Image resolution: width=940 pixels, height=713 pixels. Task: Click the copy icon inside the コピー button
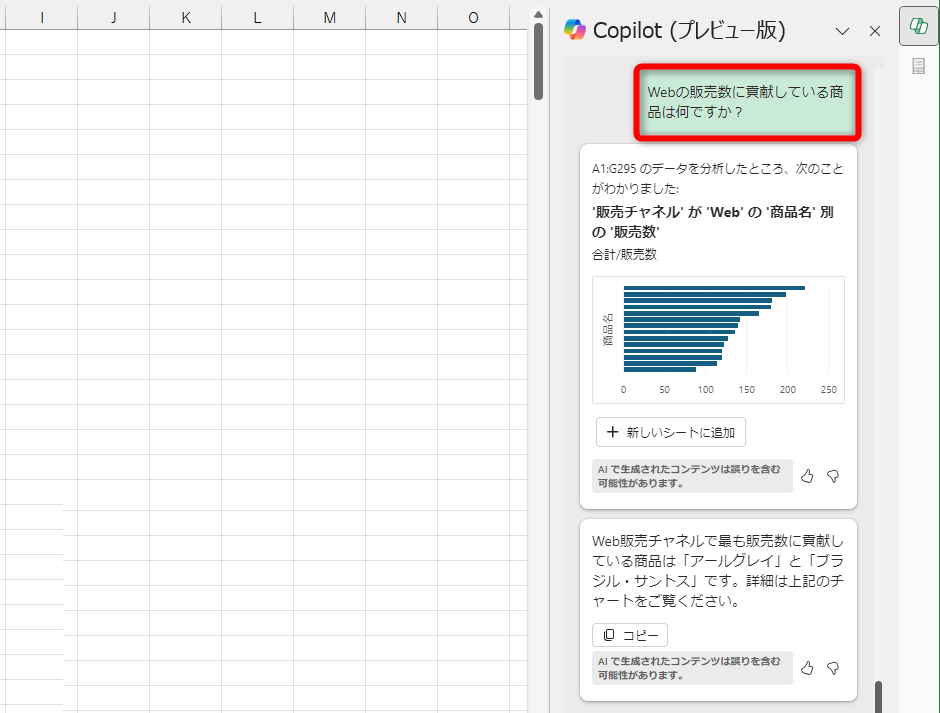[609, 634]
